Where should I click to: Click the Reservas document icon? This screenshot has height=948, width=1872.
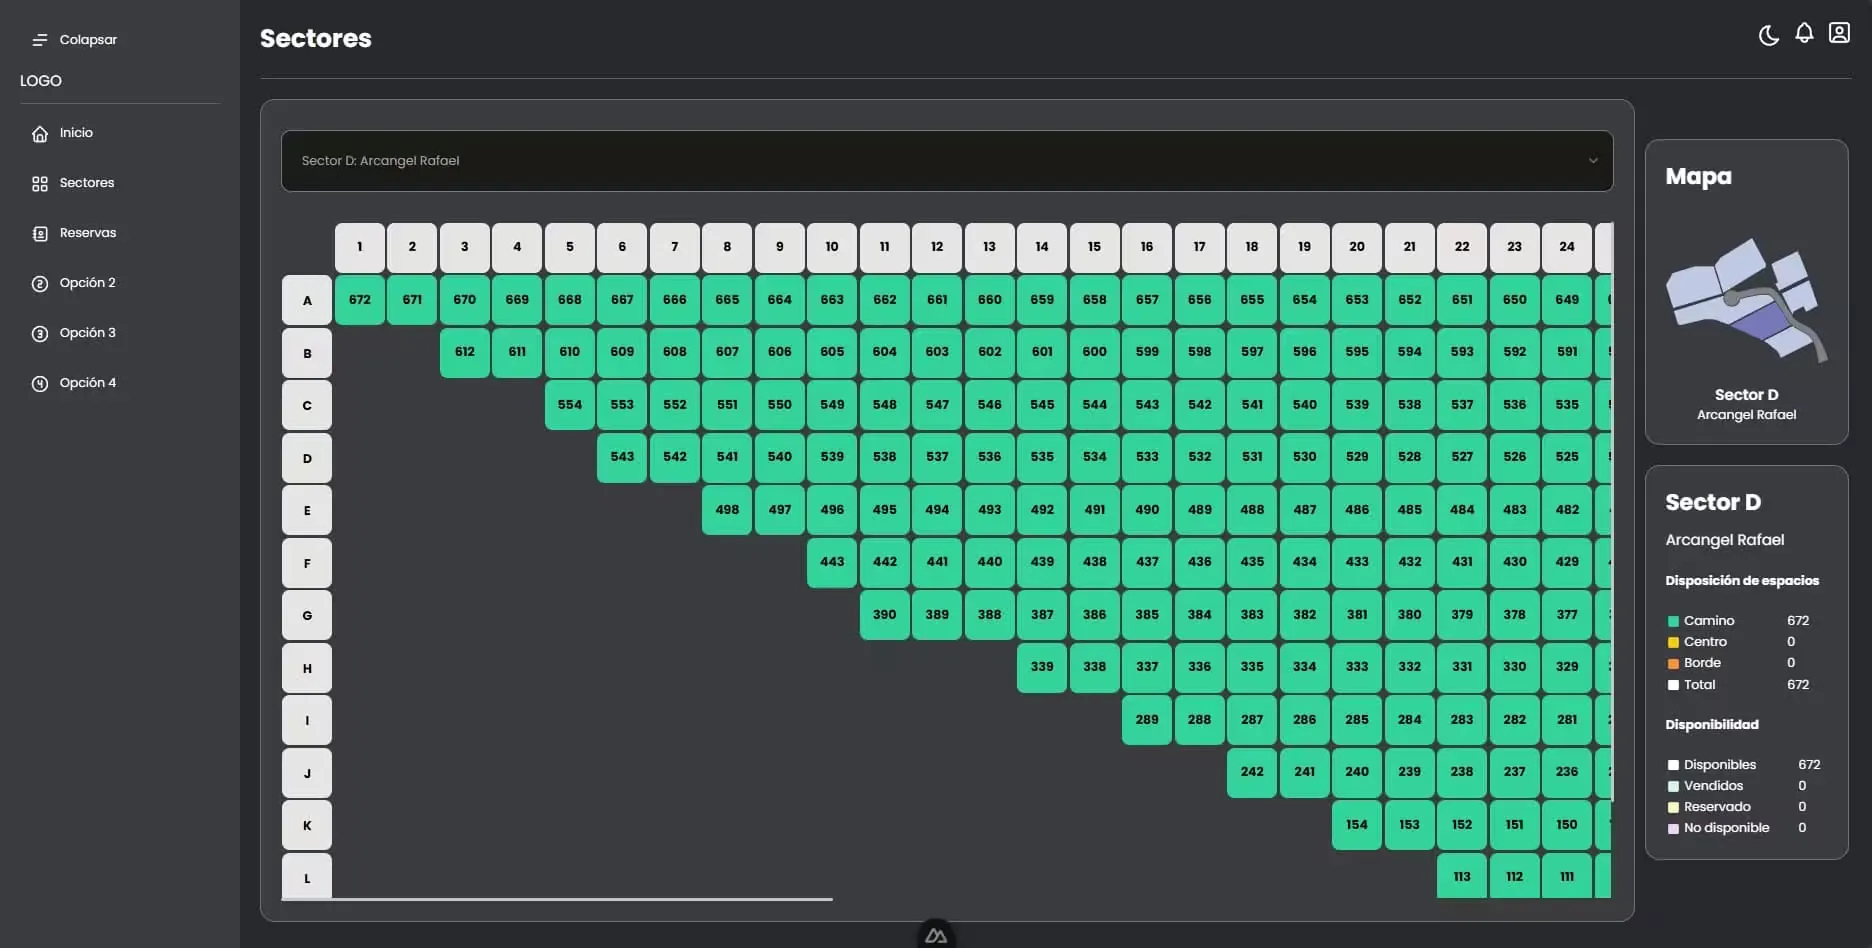tap(39, 232)
